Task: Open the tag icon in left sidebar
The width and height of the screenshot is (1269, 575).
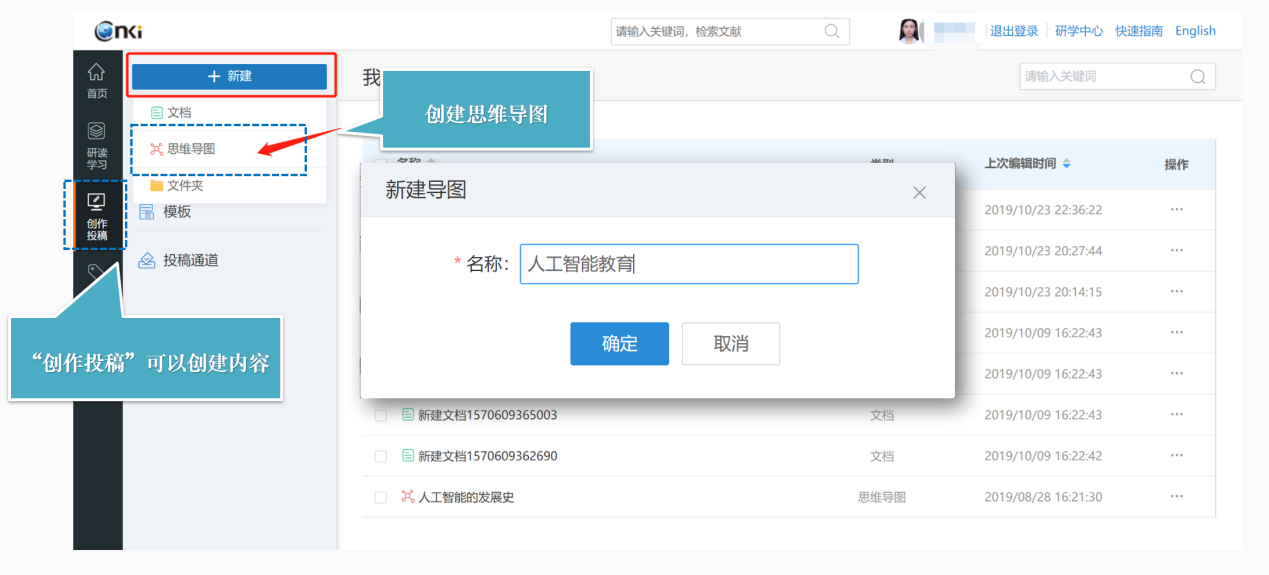Action: click(96, 271)
